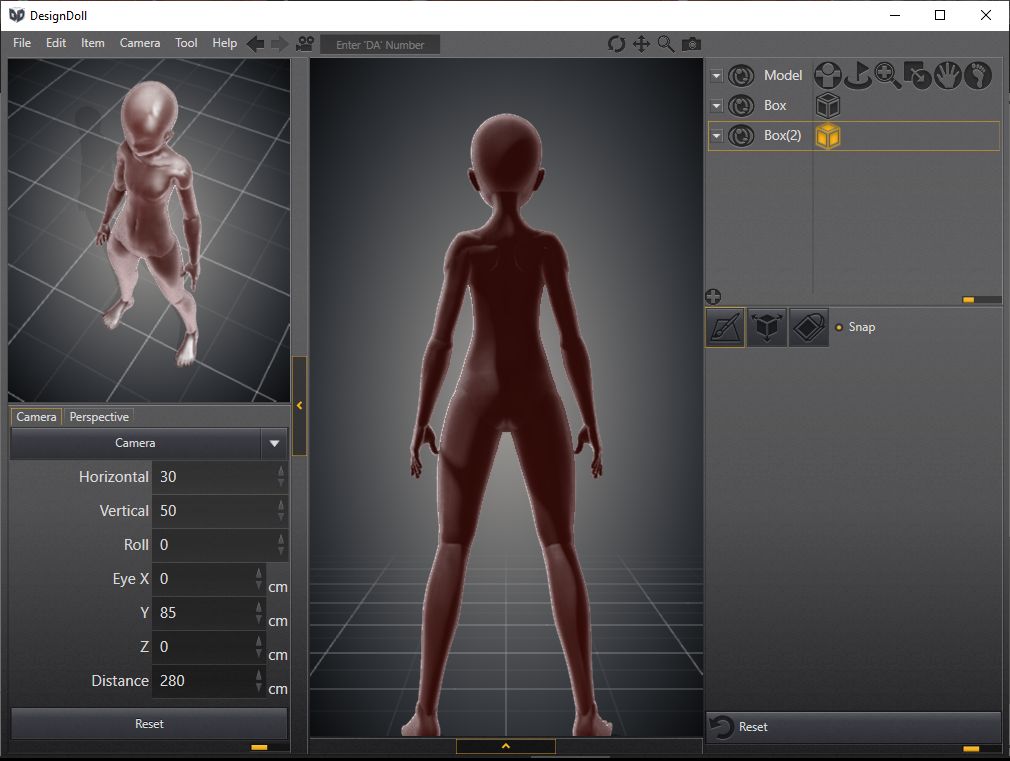Expand the Box row dropdown arrow
Image resolution: width=1010 pixels, height=761 pixels.
(x=716, y=106)
